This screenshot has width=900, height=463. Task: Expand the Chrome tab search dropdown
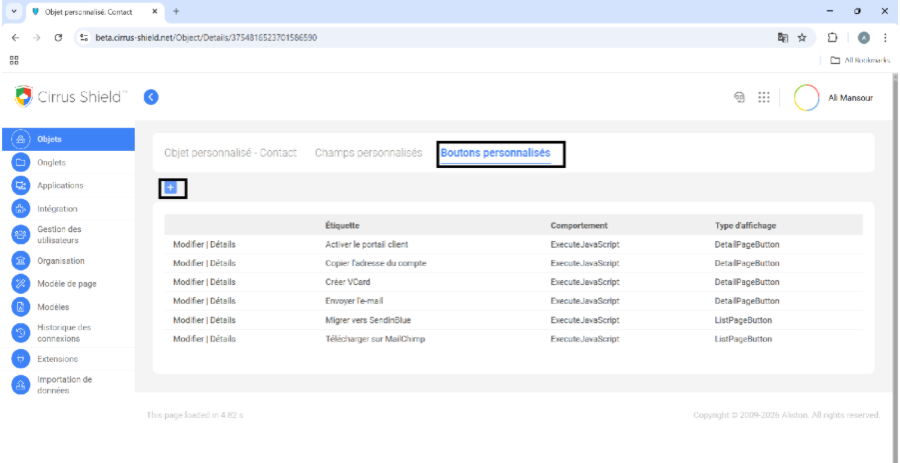point(13,11)
